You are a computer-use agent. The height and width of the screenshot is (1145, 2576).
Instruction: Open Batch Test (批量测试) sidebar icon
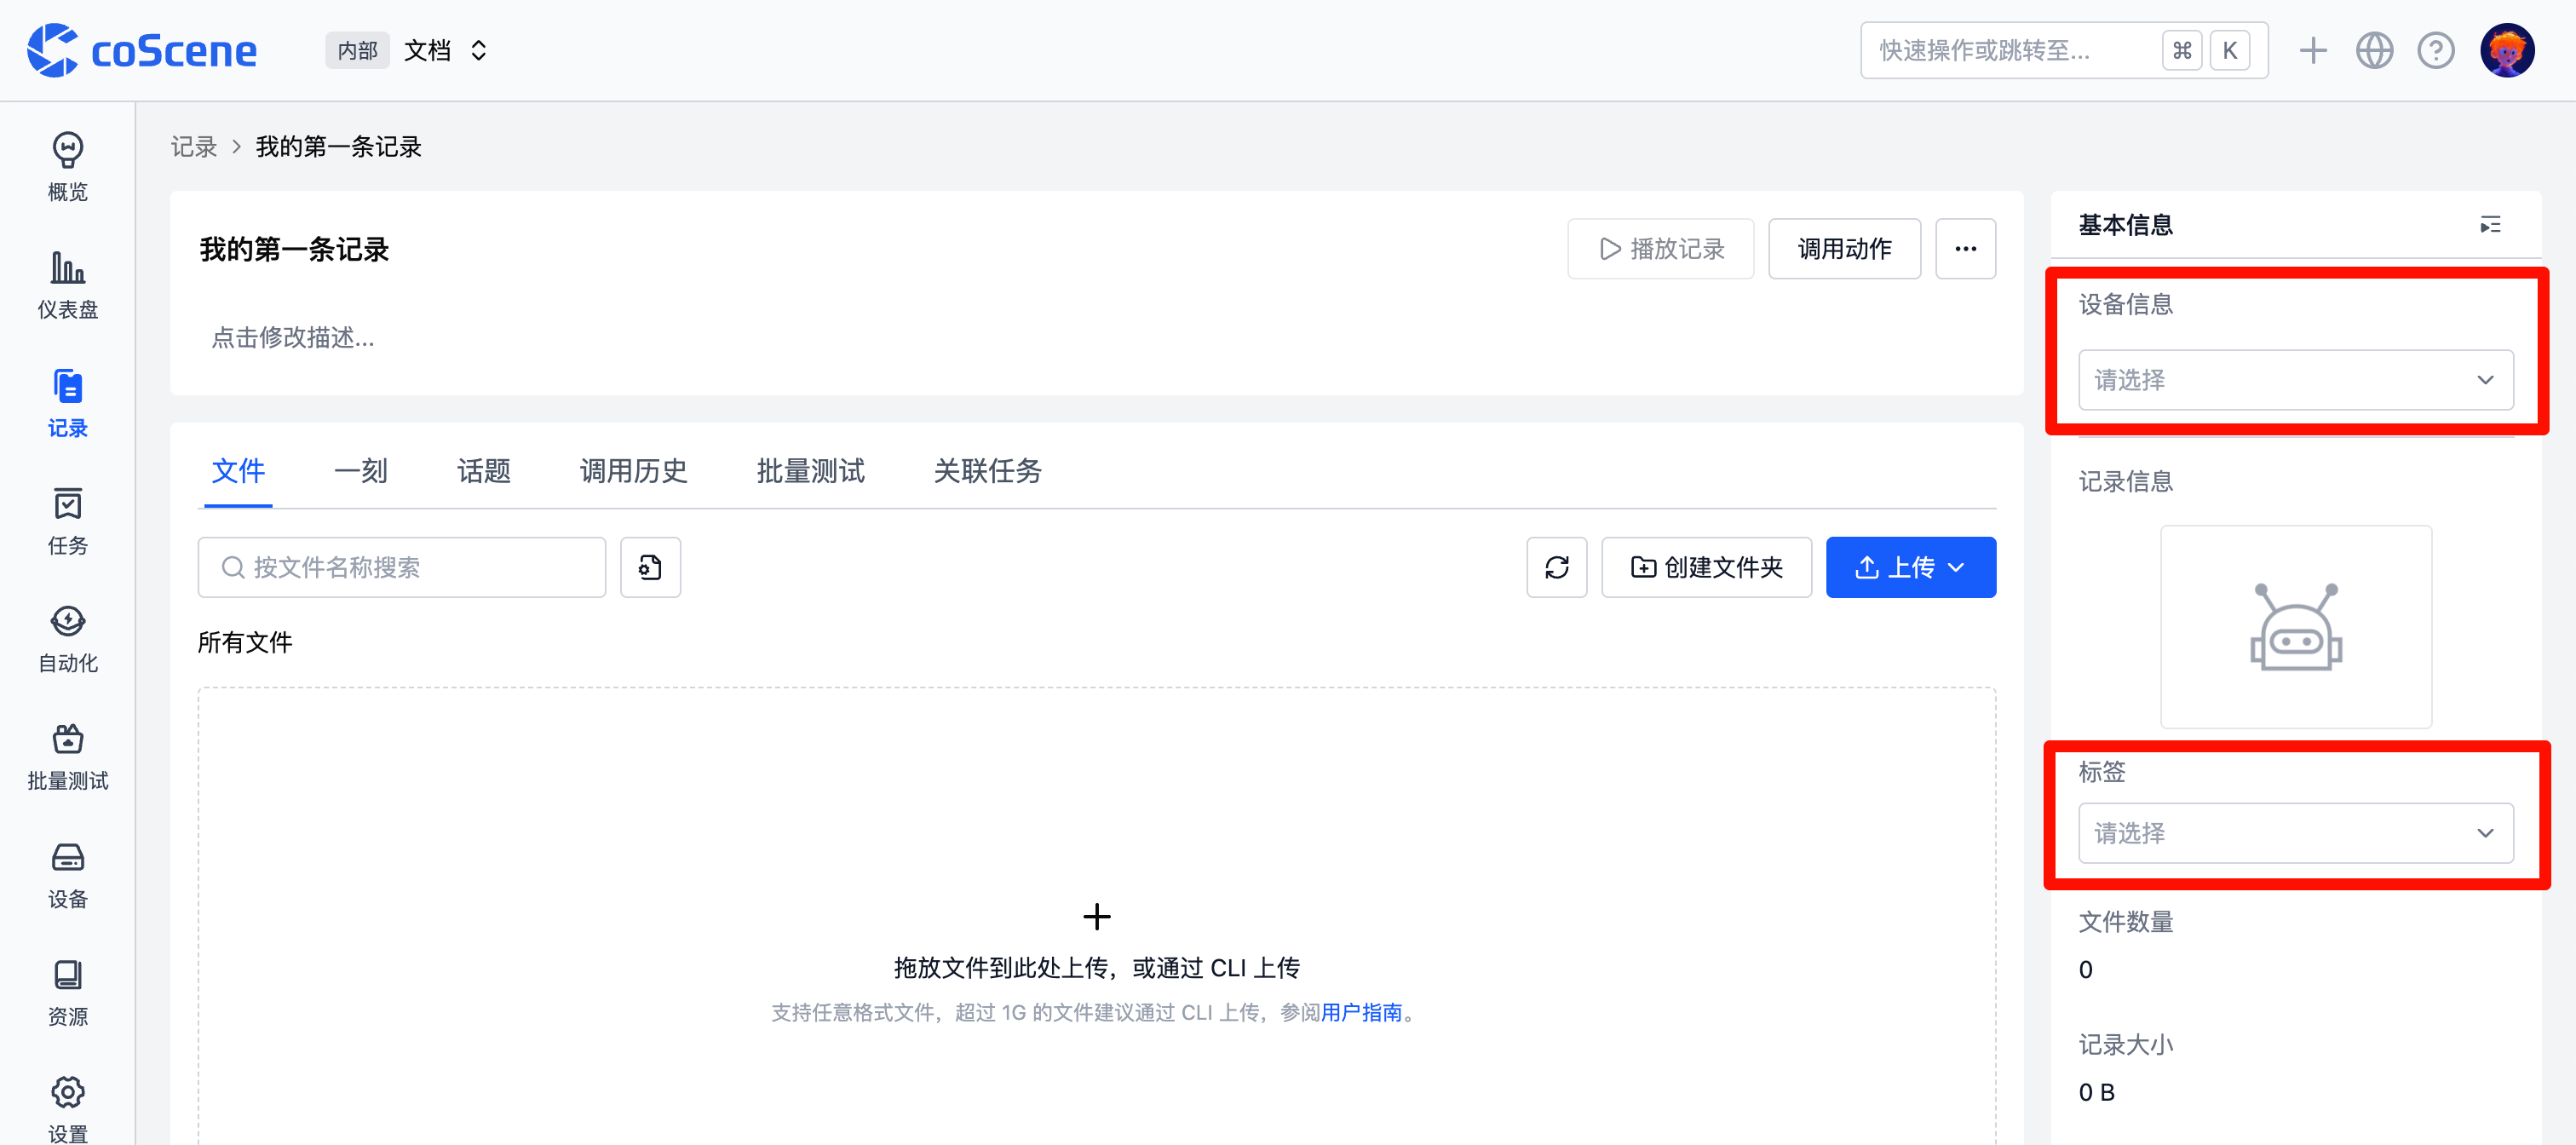pyautogui.click(x=67, y=757)
